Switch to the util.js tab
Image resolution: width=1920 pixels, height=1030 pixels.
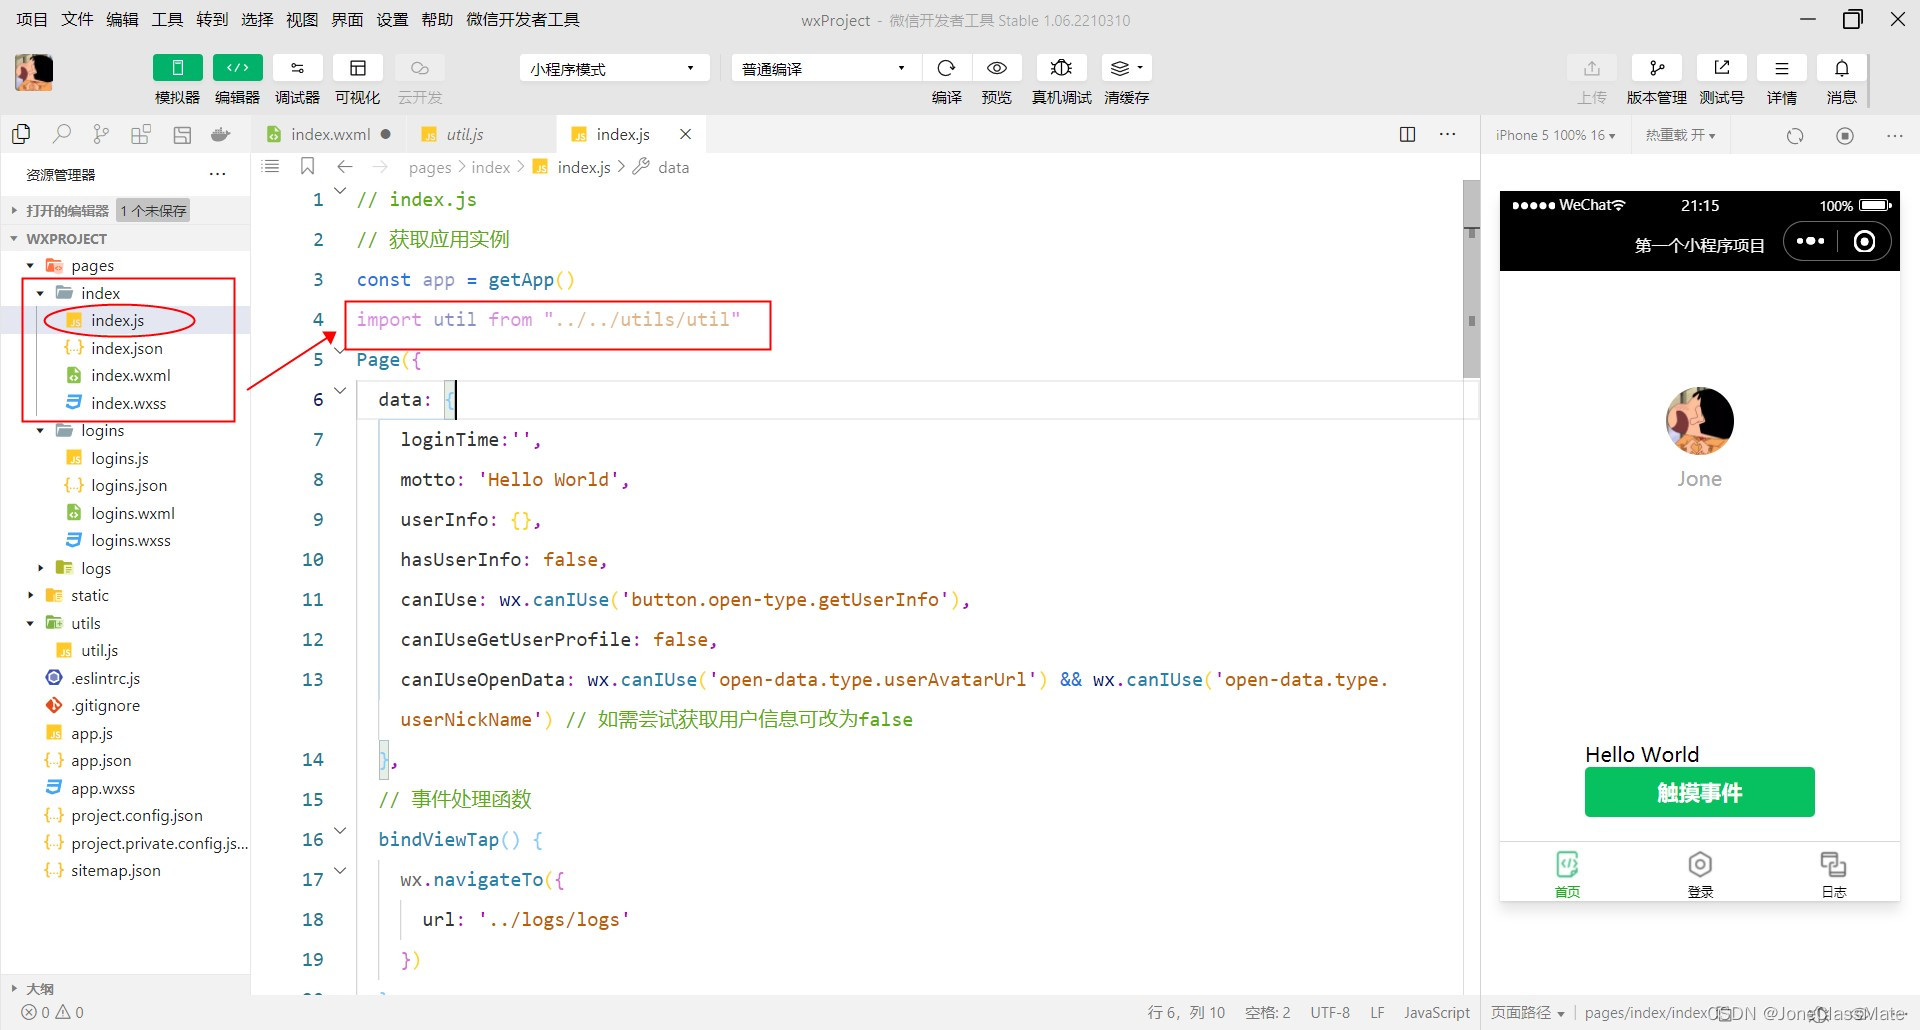point(464,134)
